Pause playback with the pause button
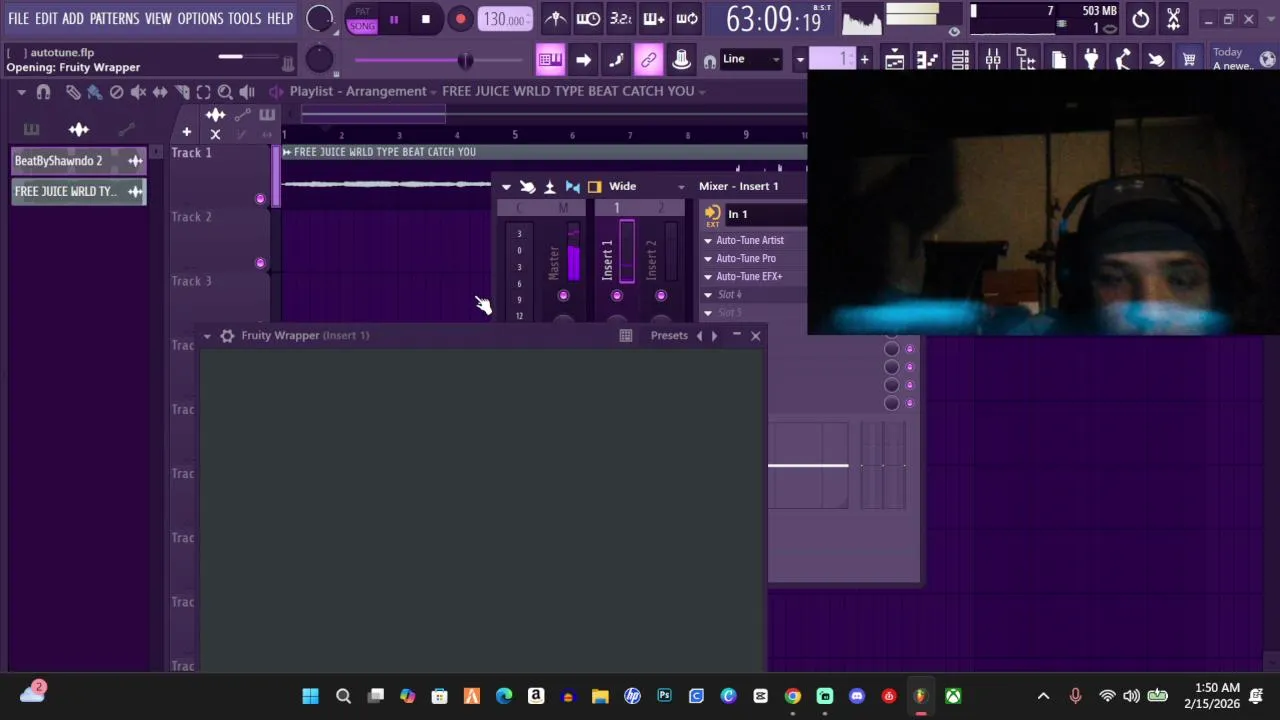The width and height of the screenshot is (1280, 720). click(x=394, y=19)
